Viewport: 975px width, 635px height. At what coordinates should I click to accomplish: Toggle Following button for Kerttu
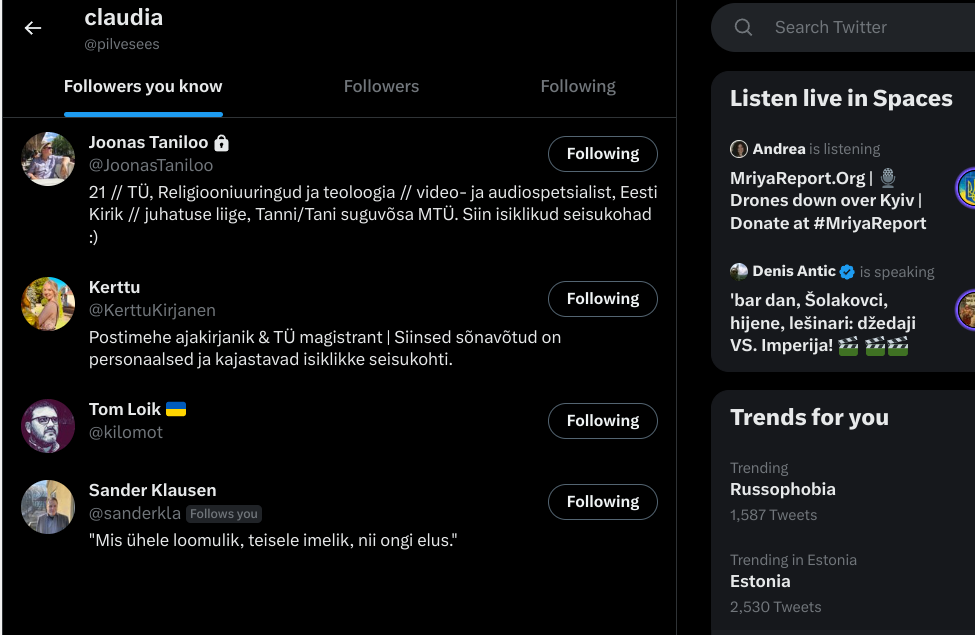602,299
